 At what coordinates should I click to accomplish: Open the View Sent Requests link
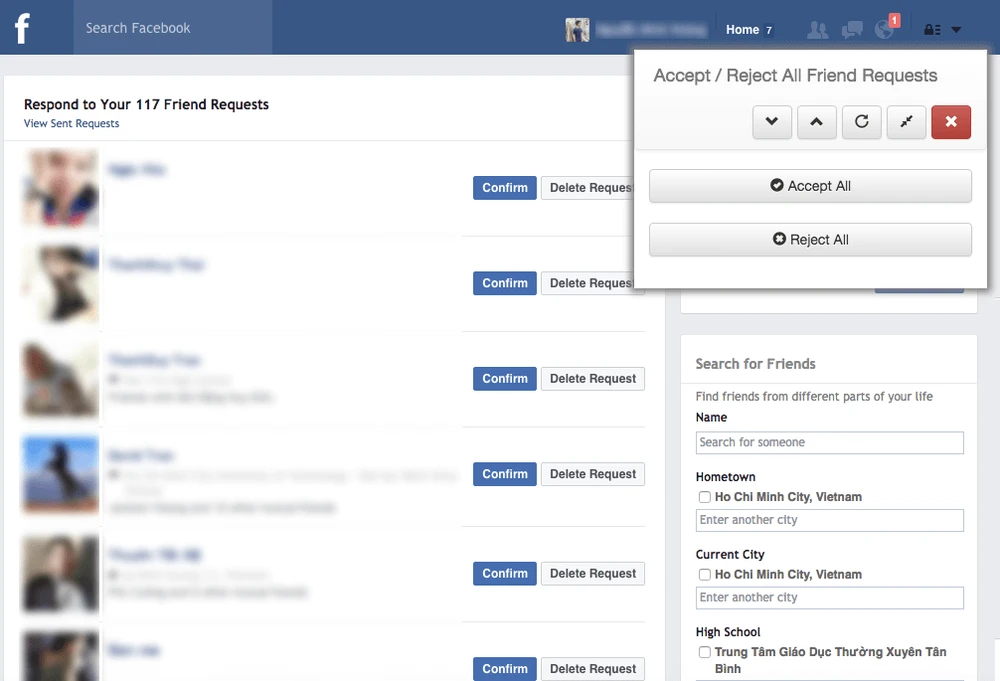(x=71, y=124)
